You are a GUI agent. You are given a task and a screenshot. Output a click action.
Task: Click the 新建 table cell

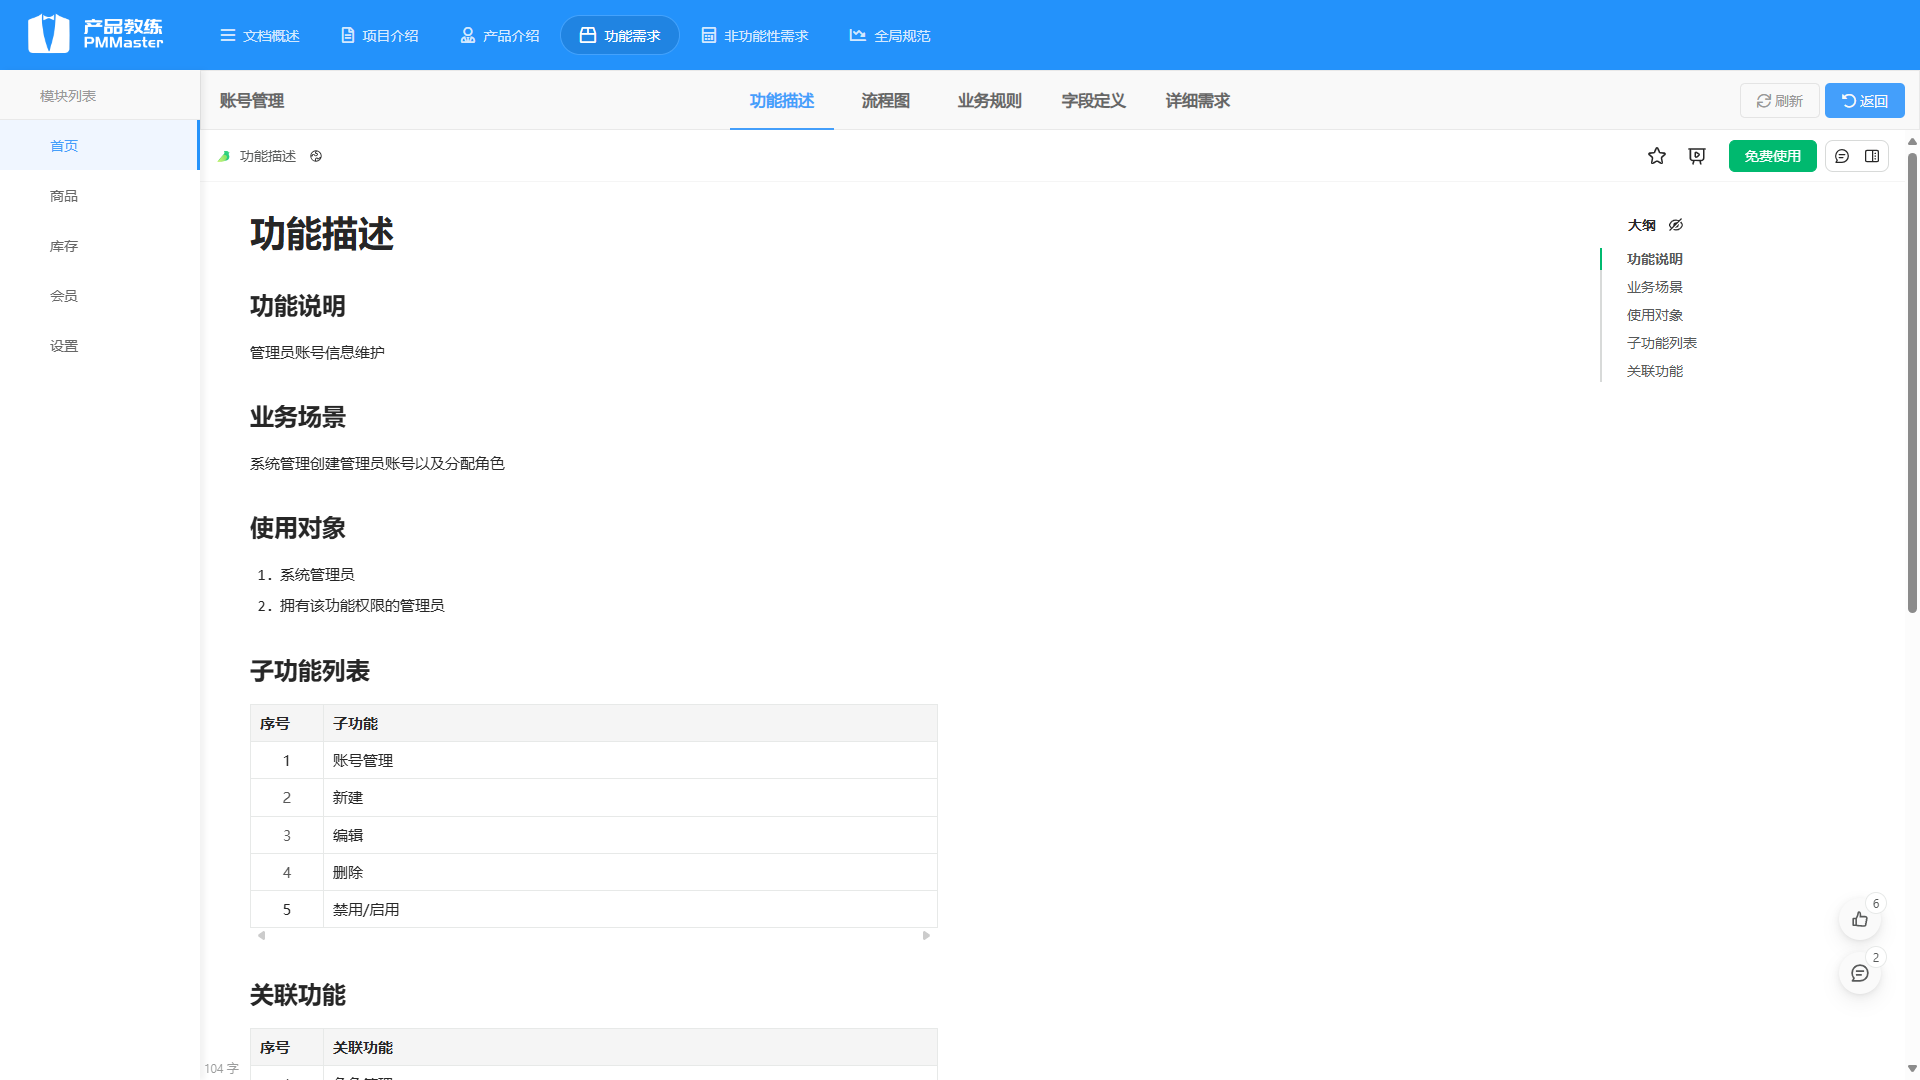click(x=630, y=798)
